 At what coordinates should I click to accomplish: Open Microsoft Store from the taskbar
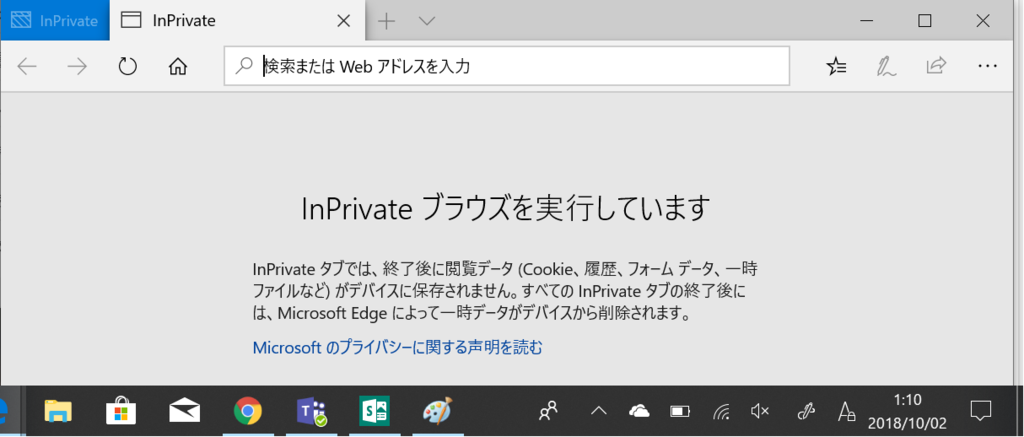coord(121,411)
